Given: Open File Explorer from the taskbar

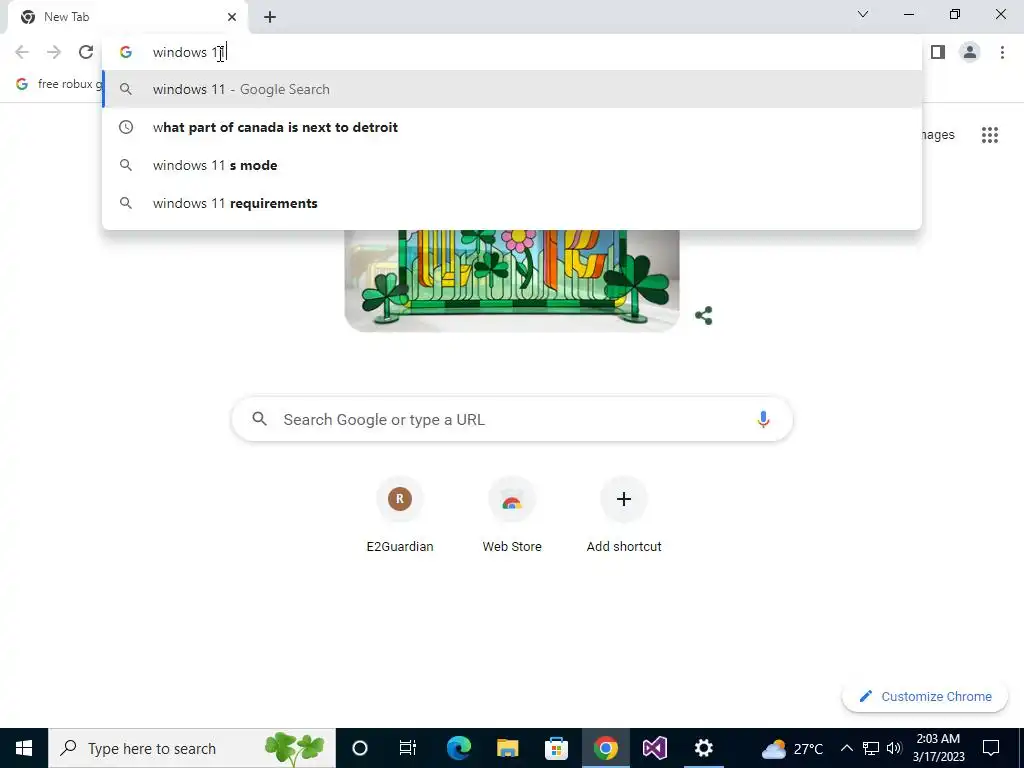Looking at the screenshot, I should tap(507, 748).
